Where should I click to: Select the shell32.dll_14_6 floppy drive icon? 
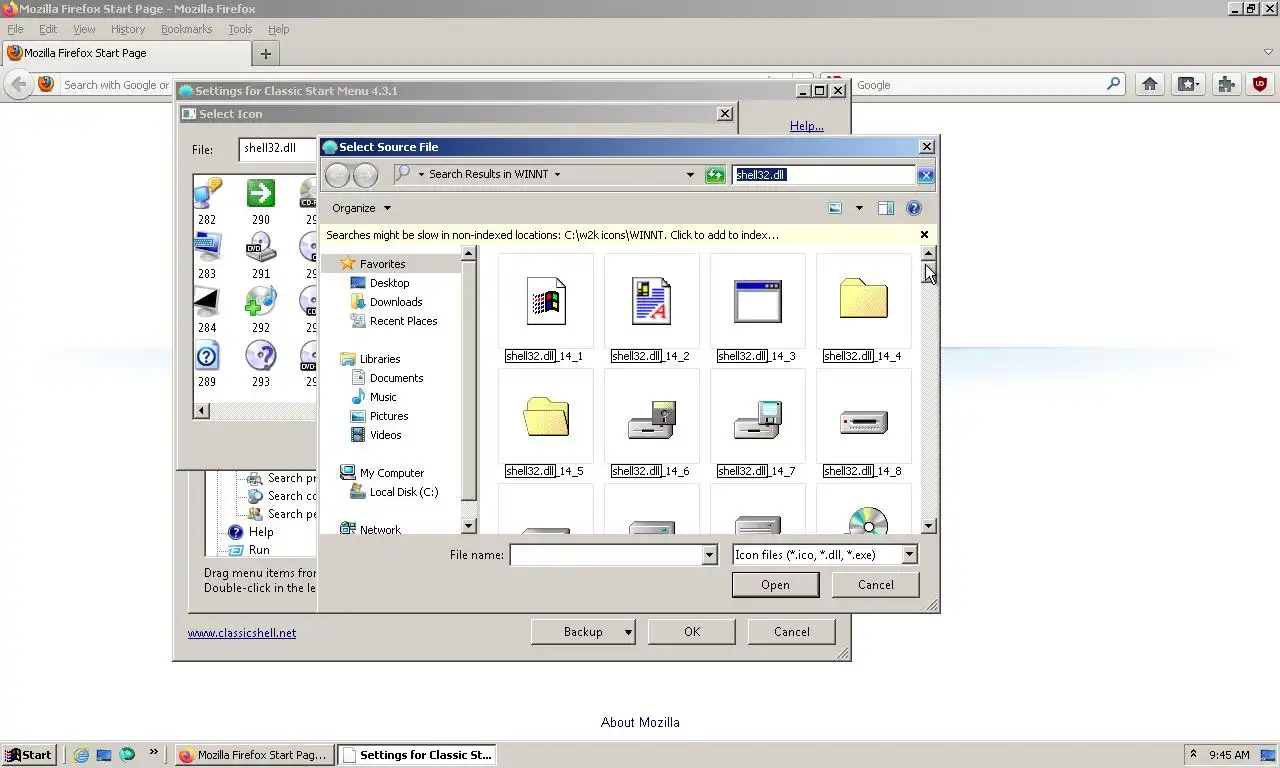[651, 424]
